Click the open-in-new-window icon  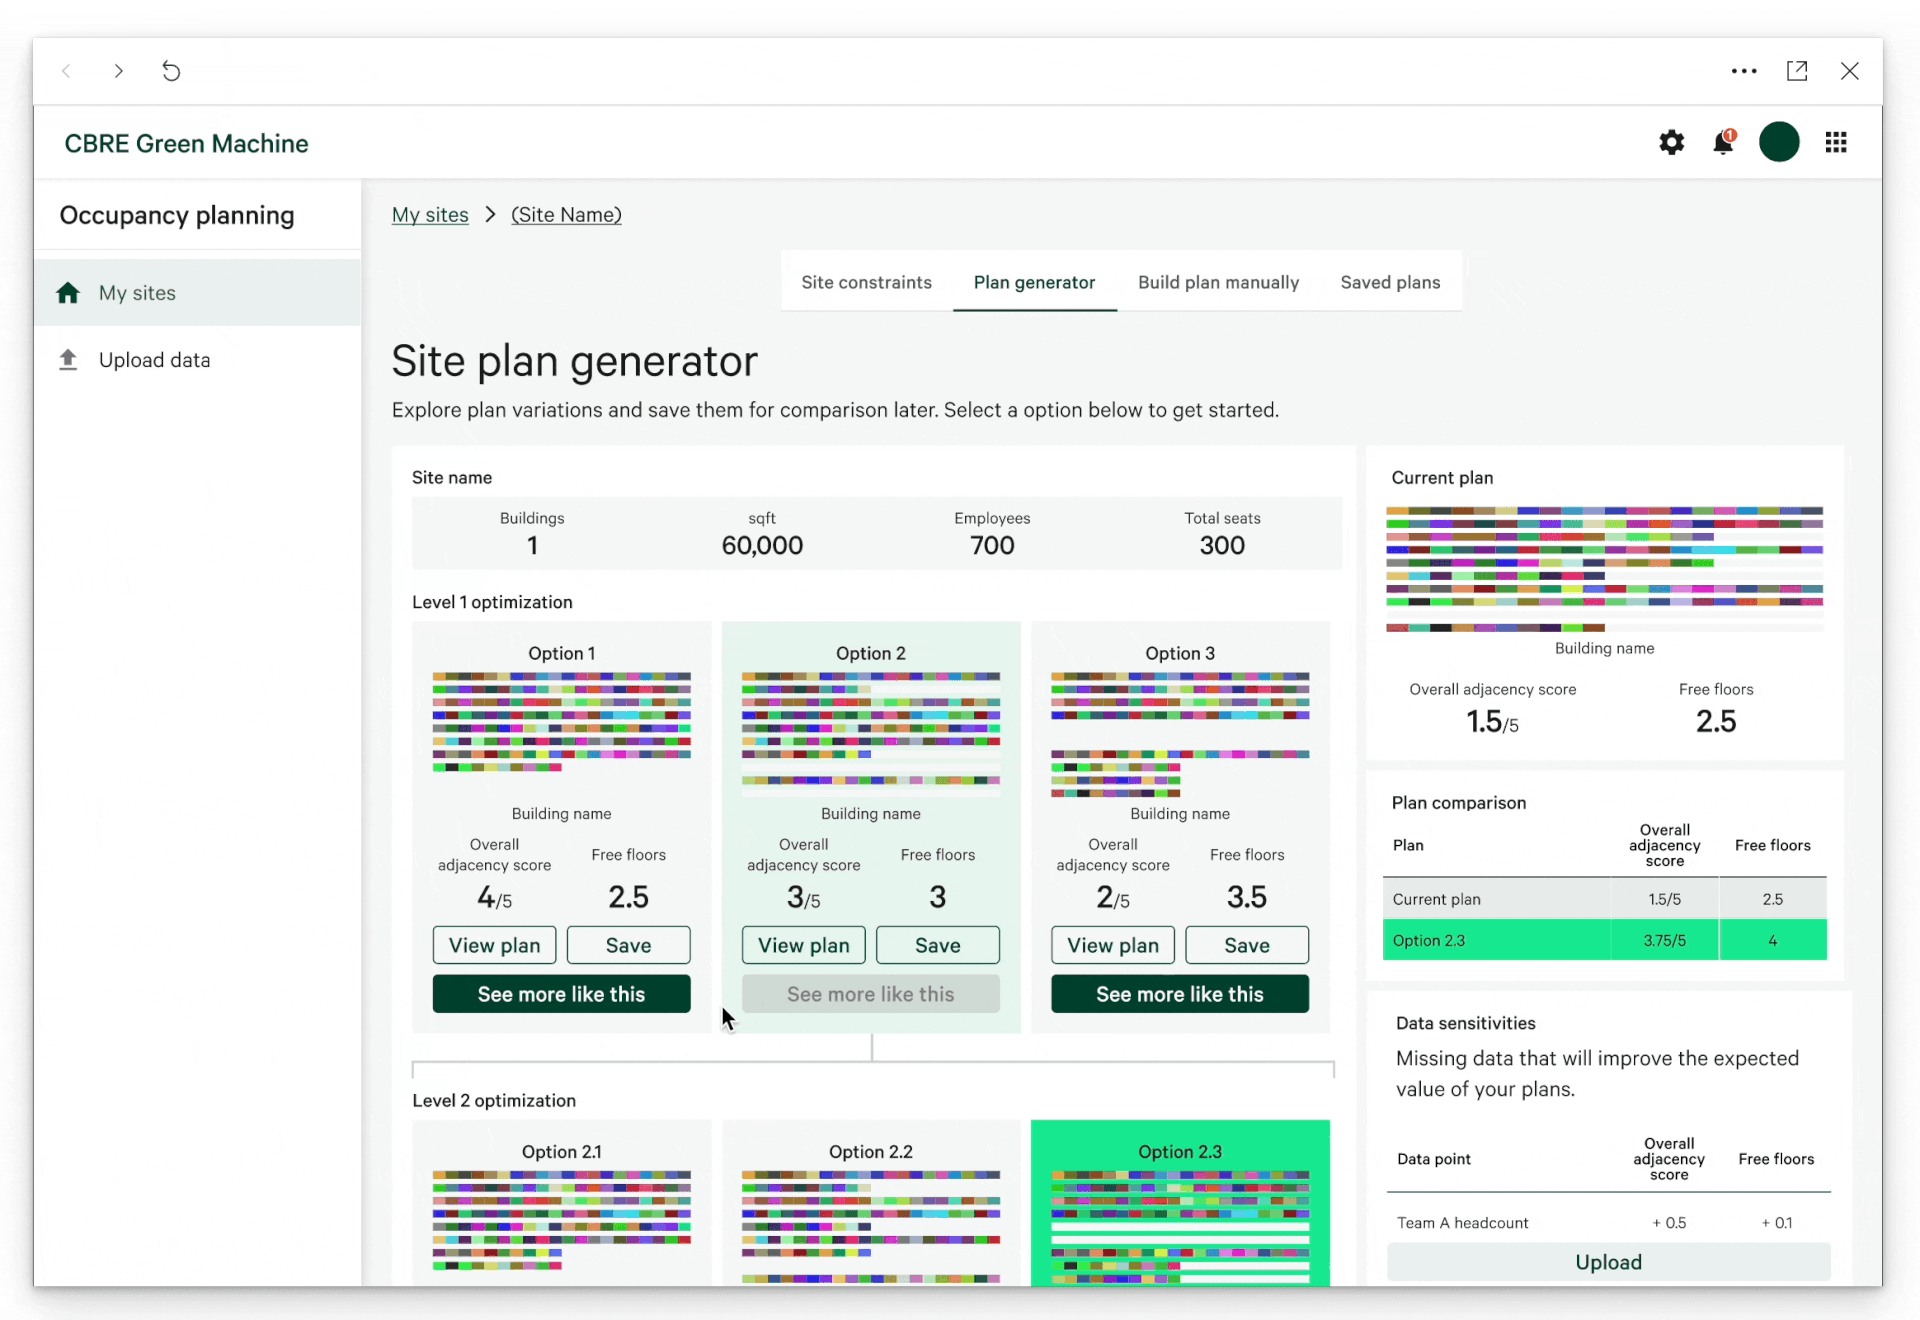coord(1797,71)
